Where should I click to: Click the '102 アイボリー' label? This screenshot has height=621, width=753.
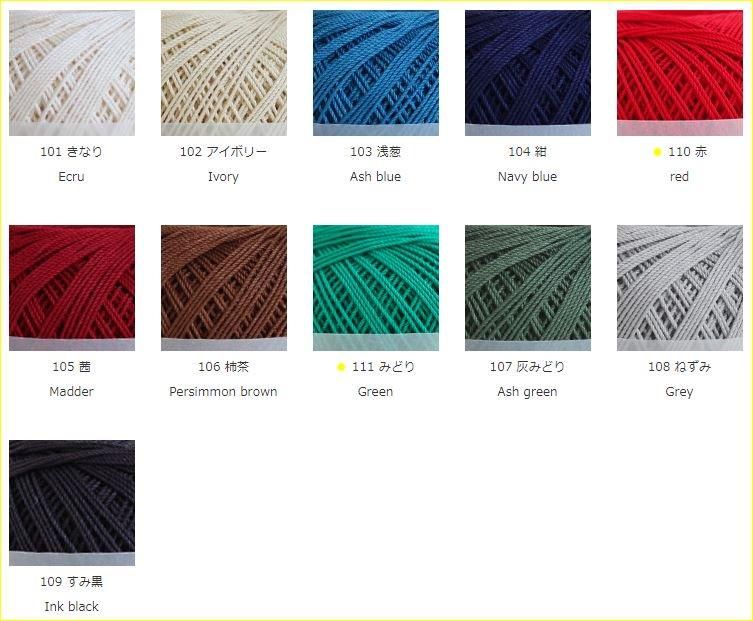(x=223, y=152)
